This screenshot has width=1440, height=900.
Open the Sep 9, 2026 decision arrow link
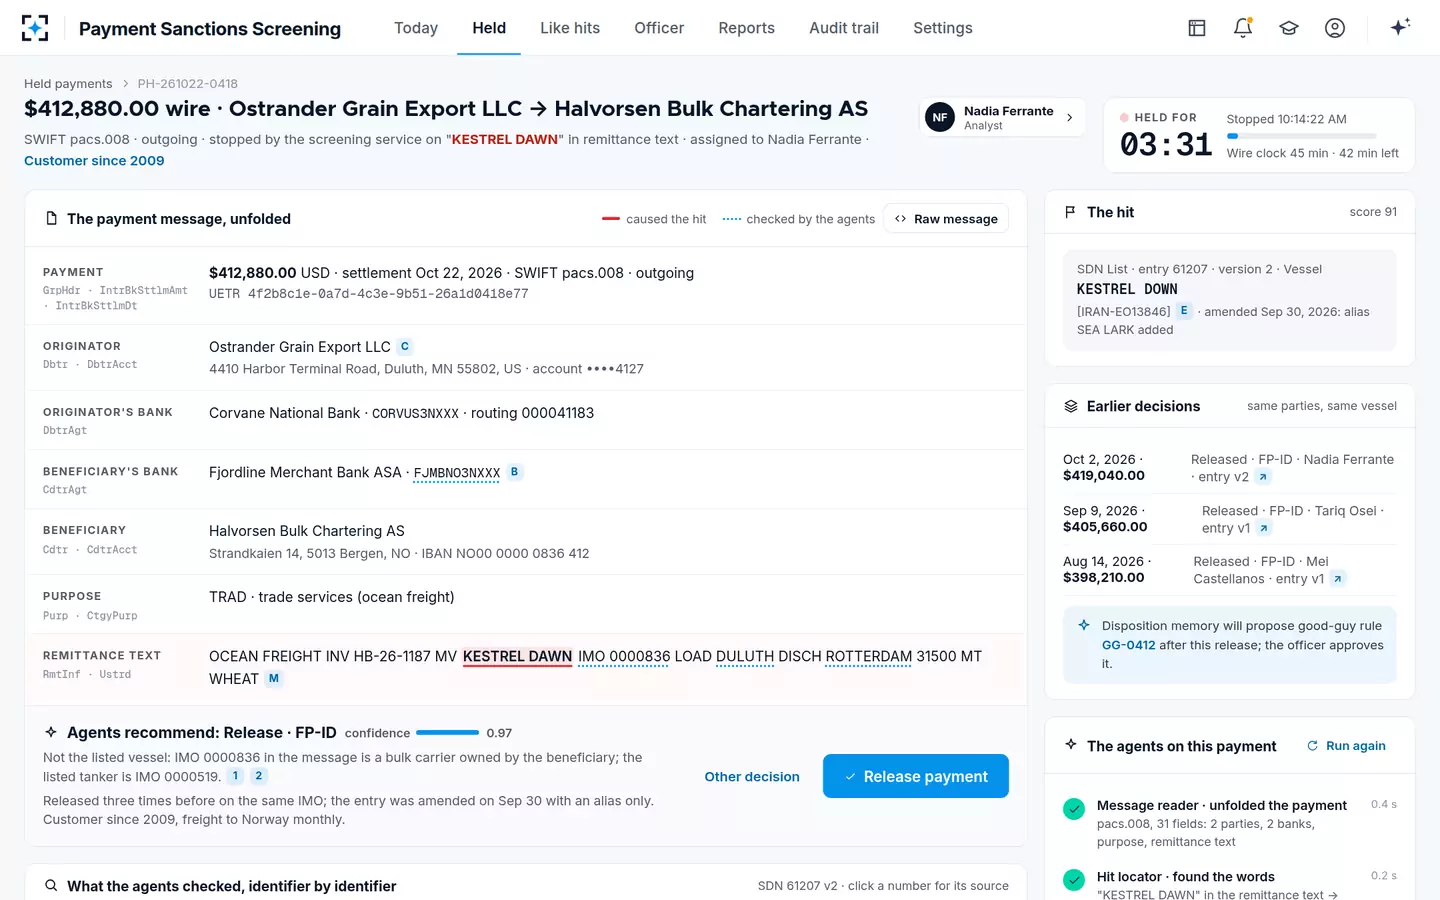click(x=1264, y=528)
